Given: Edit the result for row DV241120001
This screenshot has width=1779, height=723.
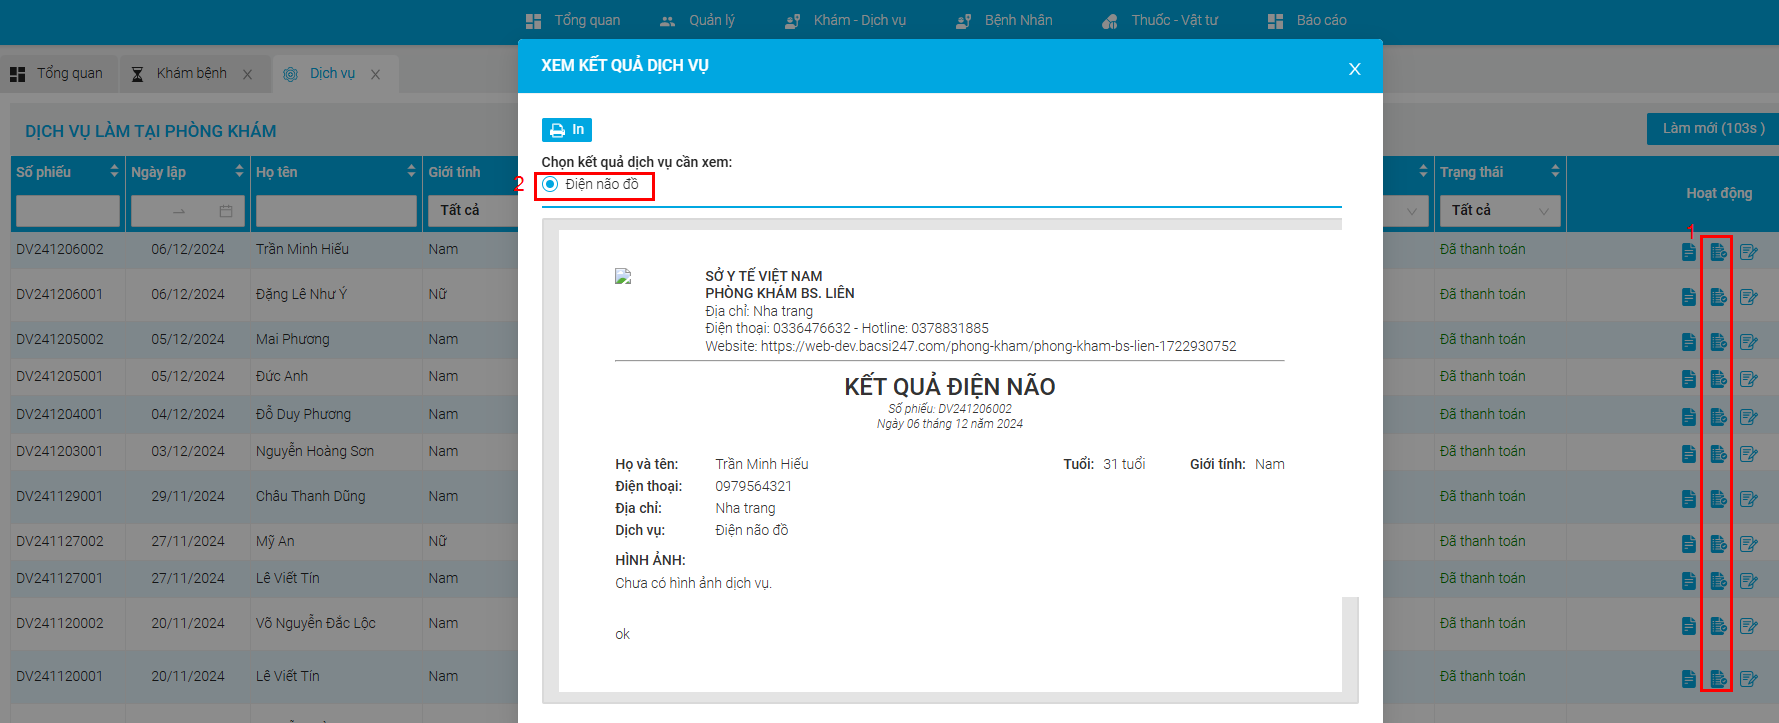Looking at the screenshot, I should click(1748, 679).
